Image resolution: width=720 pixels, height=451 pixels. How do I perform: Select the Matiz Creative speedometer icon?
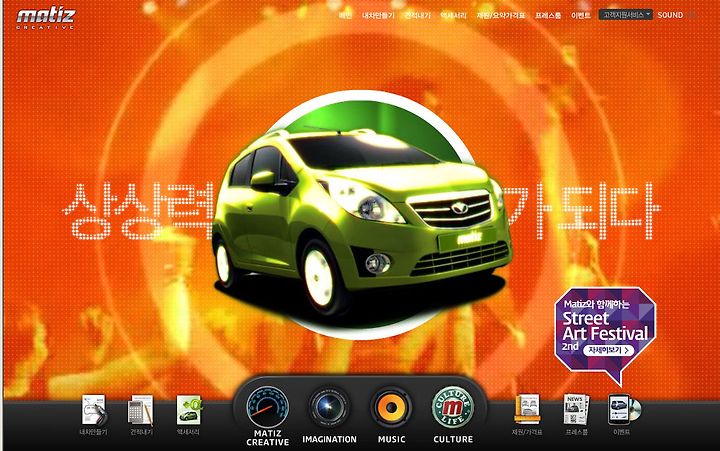coord(268,407)
